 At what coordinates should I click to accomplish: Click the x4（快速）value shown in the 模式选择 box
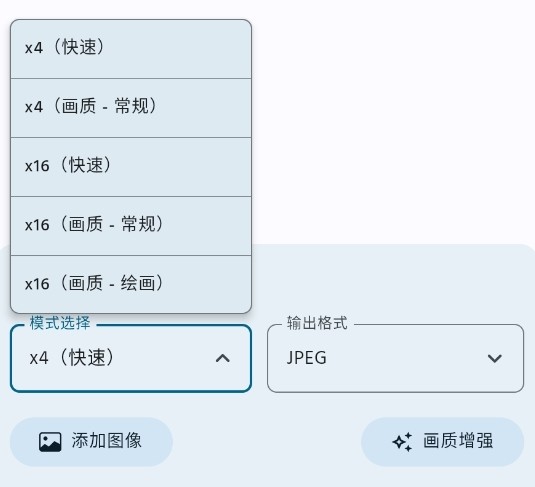pos(71,358)
